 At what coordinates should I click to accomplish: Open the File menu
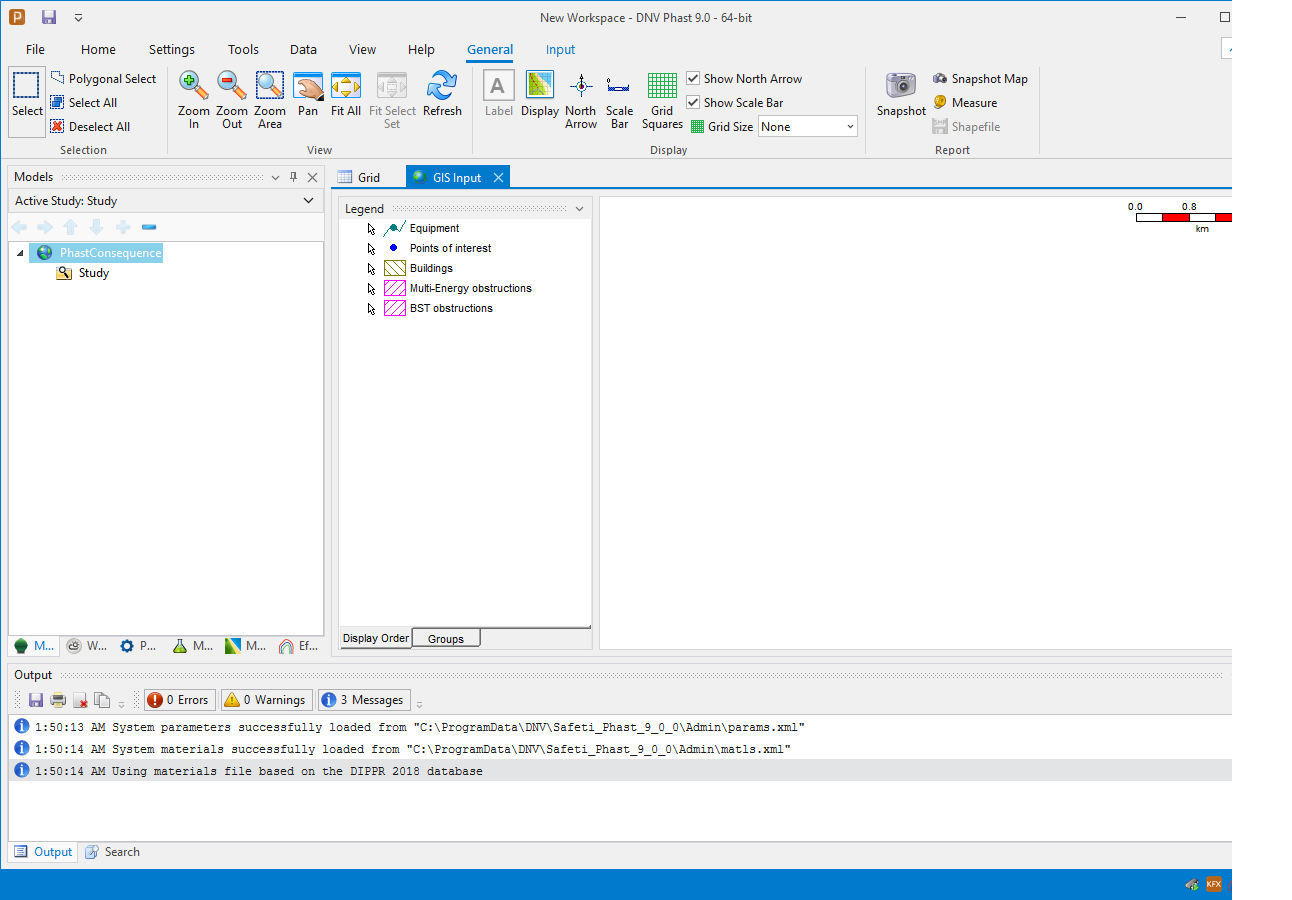[x=35, y=49]
